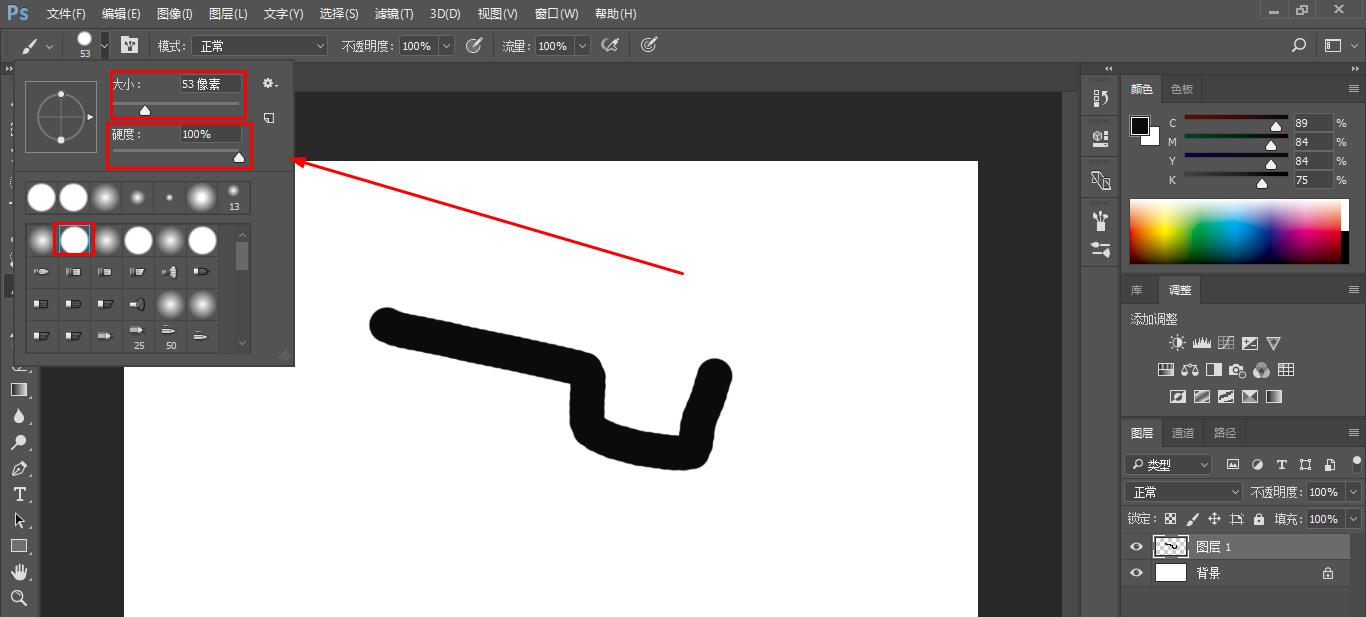Click the brush 大小 size slider handle
The width and height of the screenshot is (1366, 617).
tap(145, 110)
